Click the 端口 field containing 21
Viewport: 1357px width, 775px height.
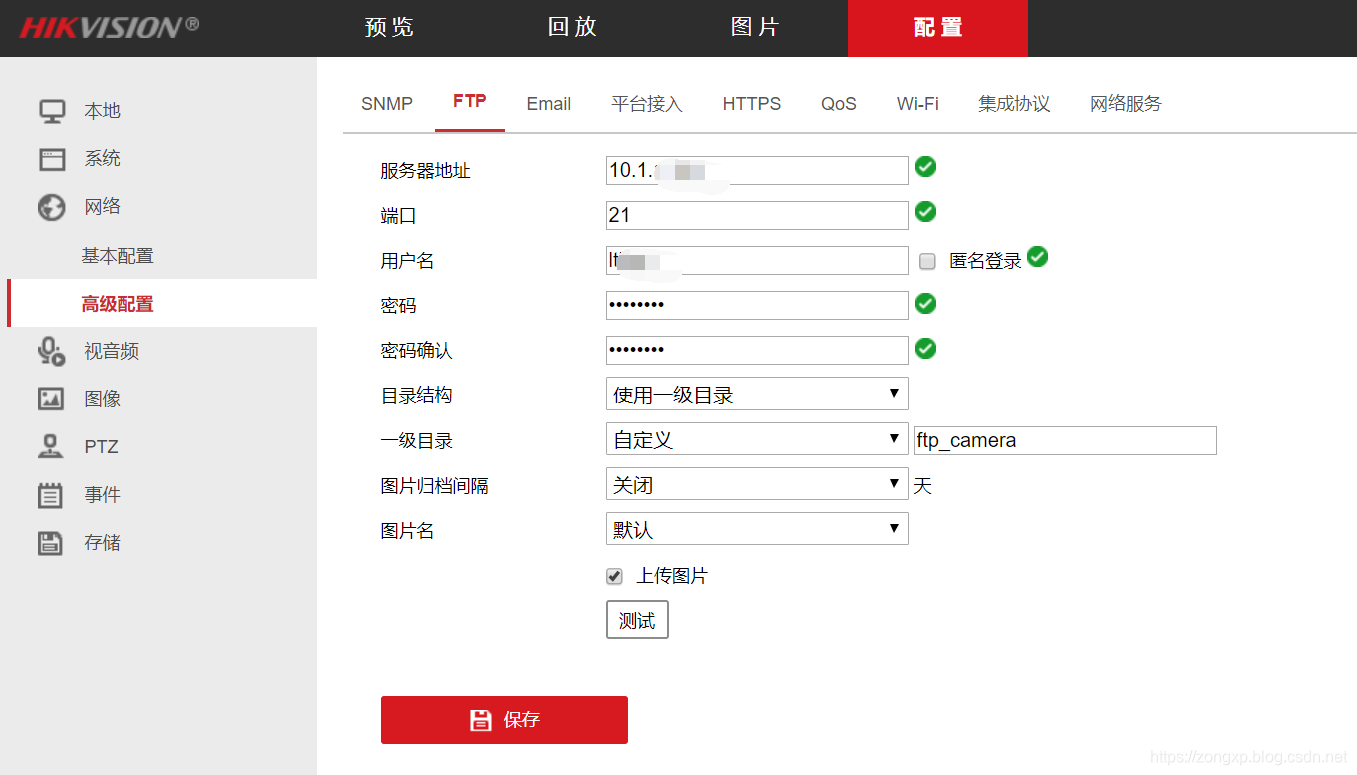tap(757, 215)
